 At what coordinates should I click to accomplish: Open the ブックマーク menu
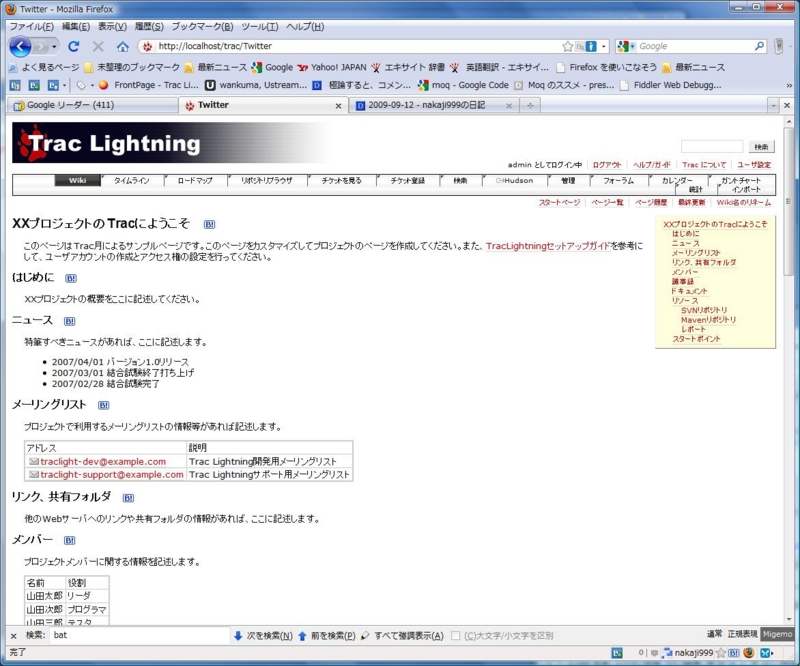tap(202, 27)
